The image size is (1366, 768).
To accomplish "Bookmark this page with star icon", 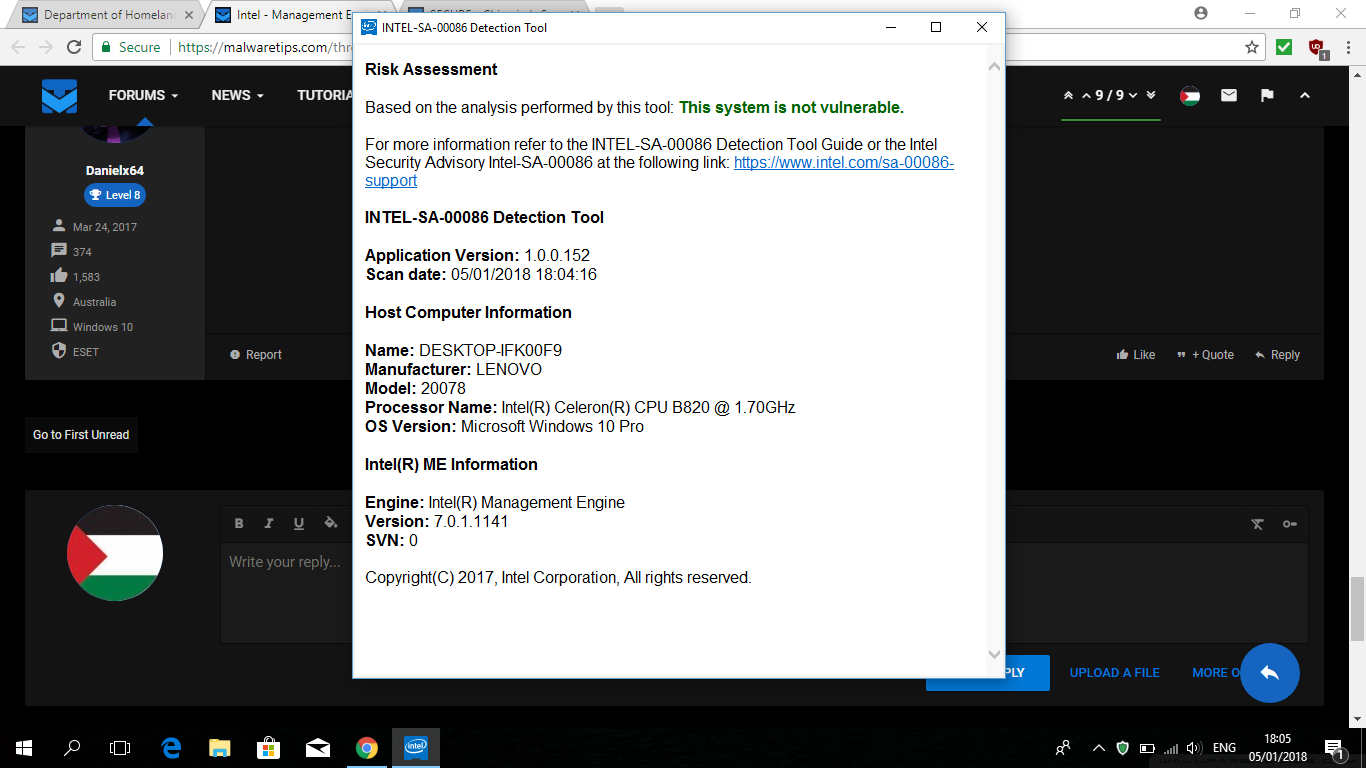I will [1252, 47].
